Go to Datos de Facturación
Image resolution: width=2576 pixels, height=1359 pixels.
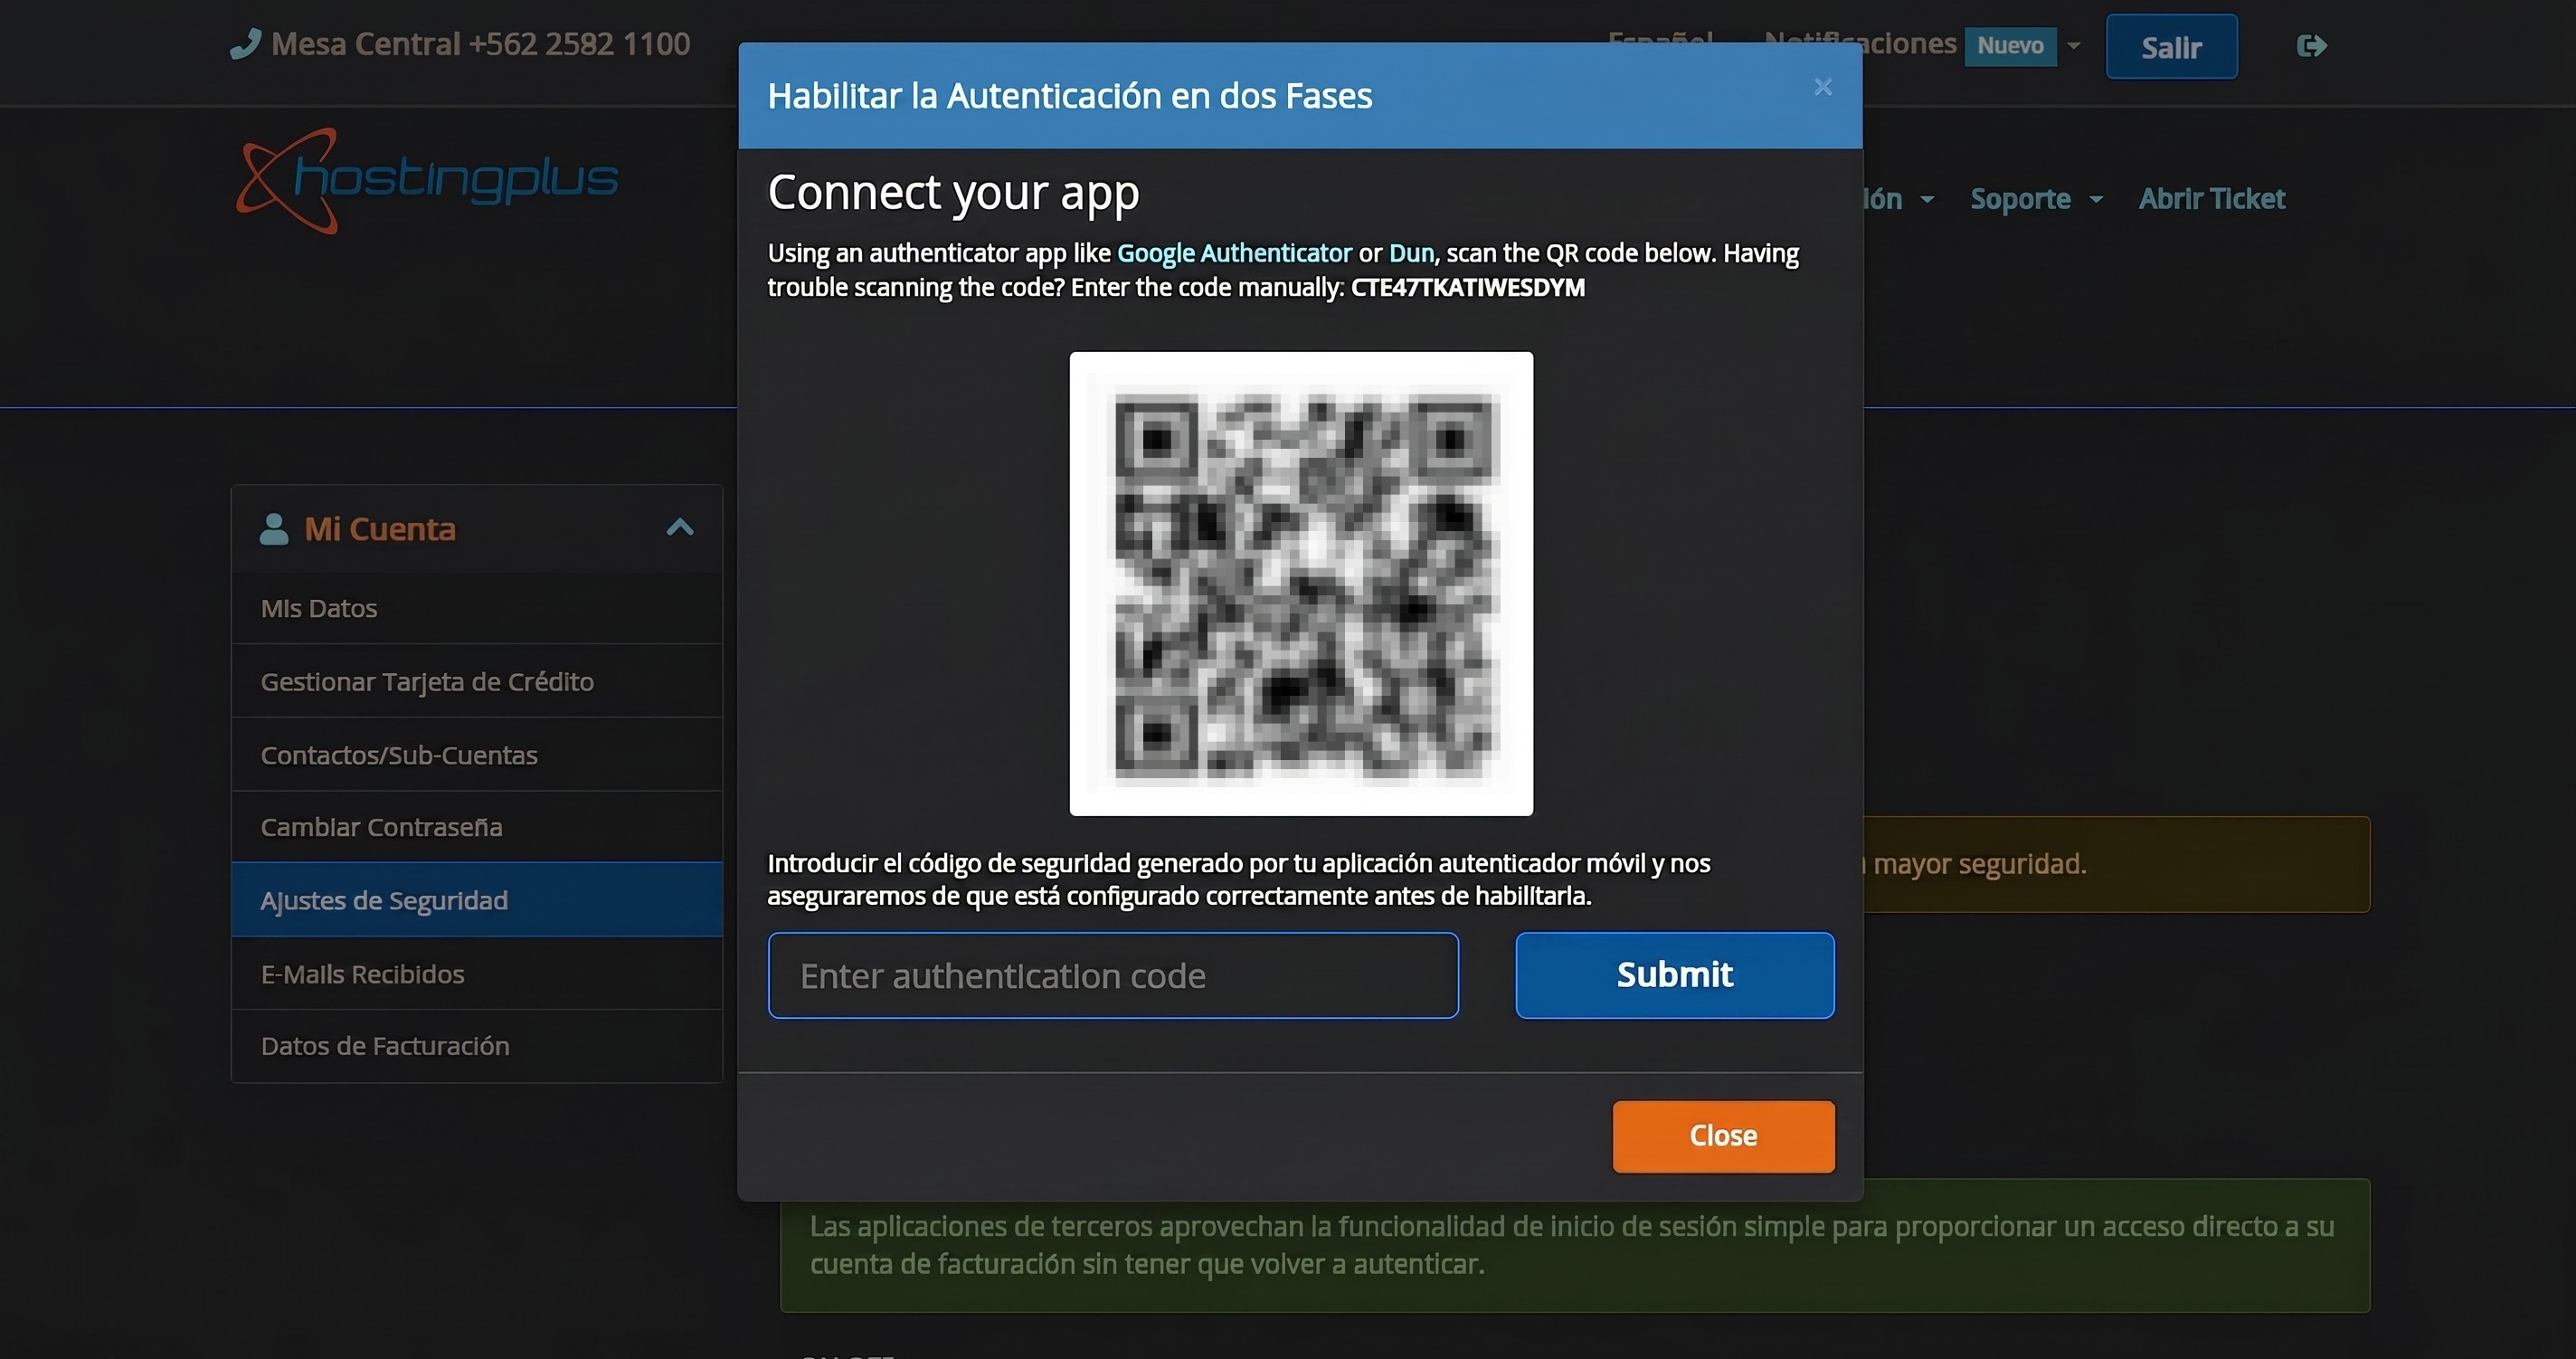(x=477, y=1046)
